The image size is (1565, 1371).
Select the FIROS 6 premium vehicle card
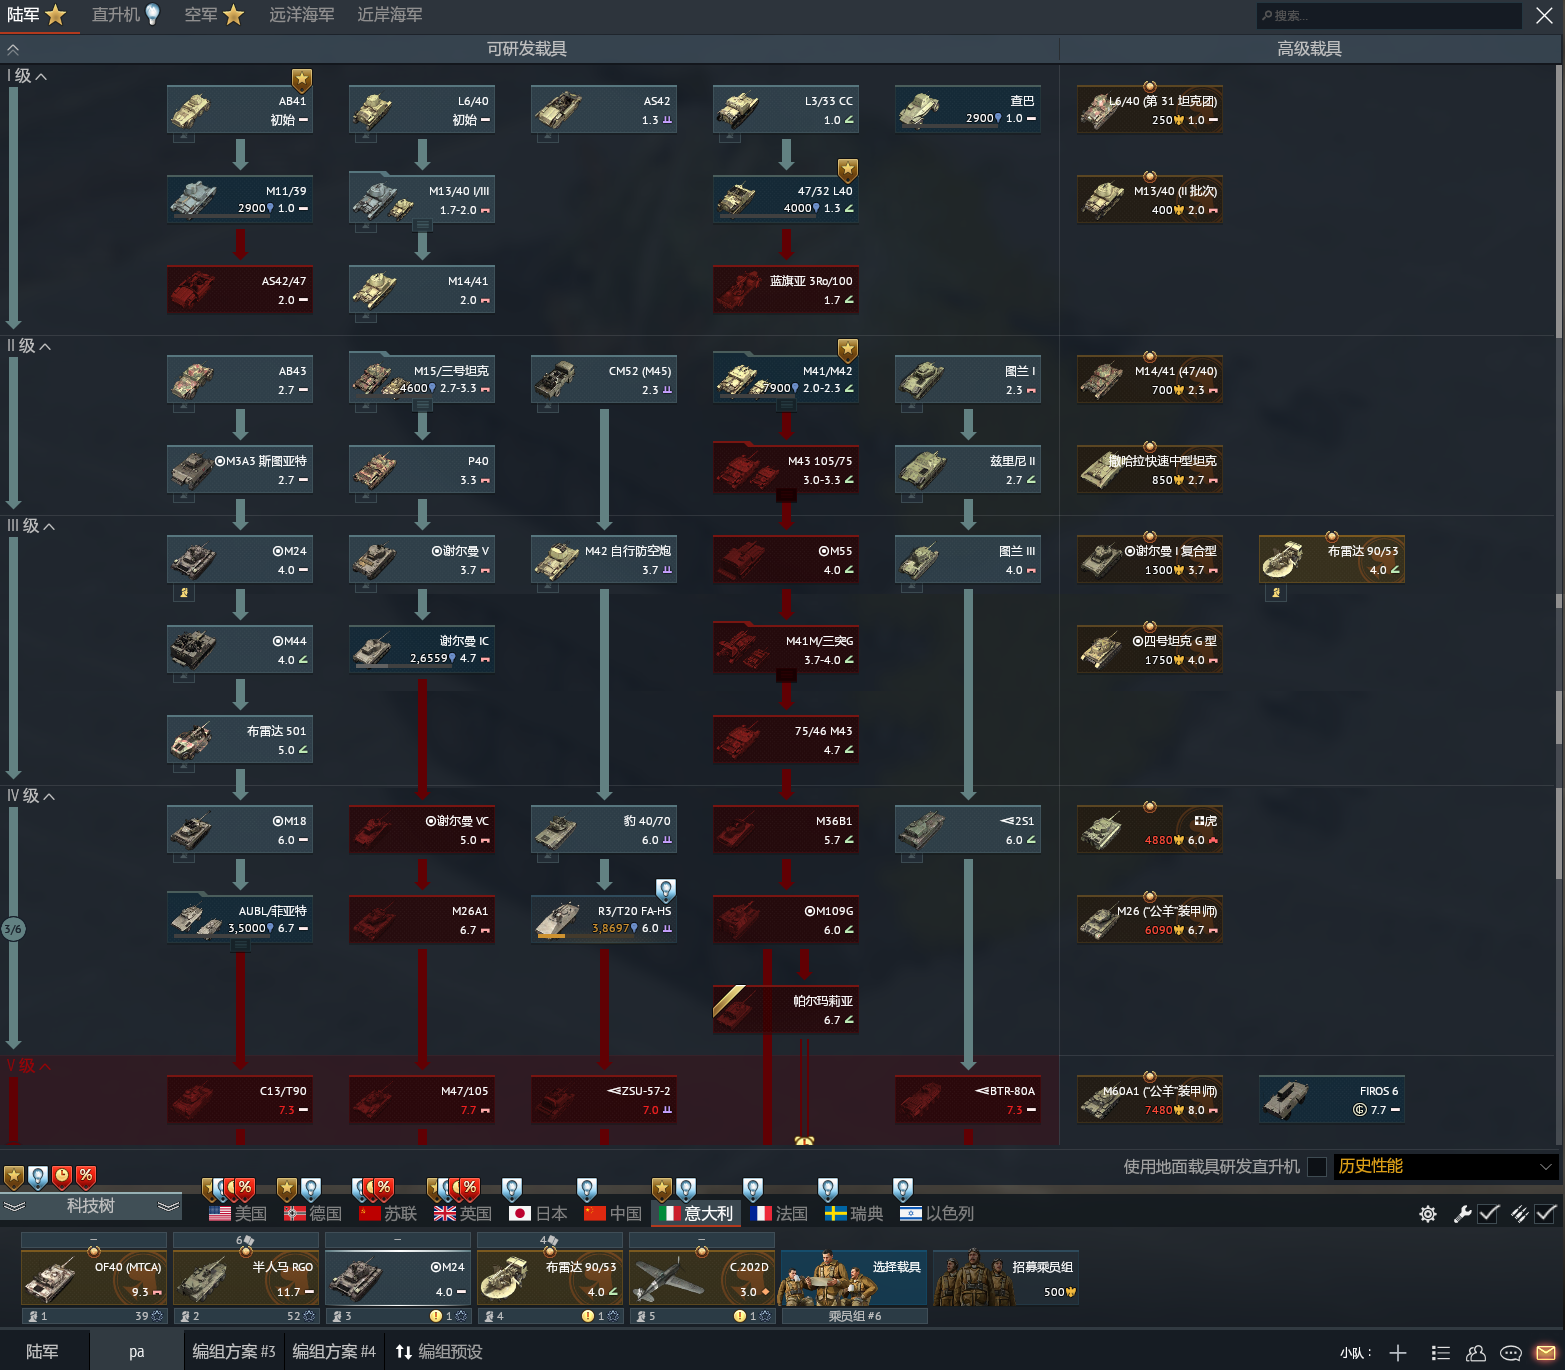point(1332,1099)
